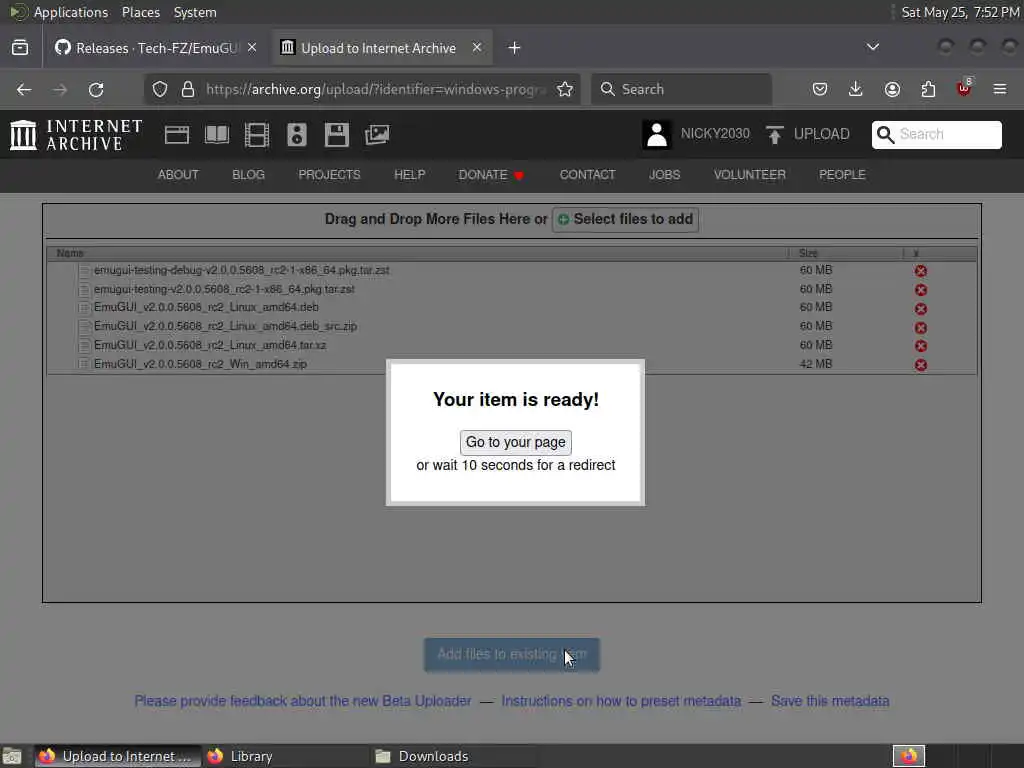Open the Places menu
The image size is (1024, 768).
[x=141, y=12]
